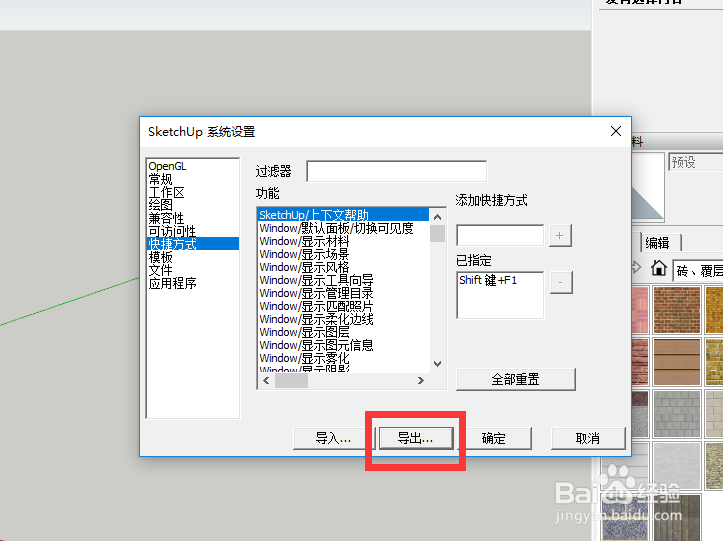Click the vertical scrollbar thumb in function list
Viewport: 723px width, 541px height.
(438, 233)
